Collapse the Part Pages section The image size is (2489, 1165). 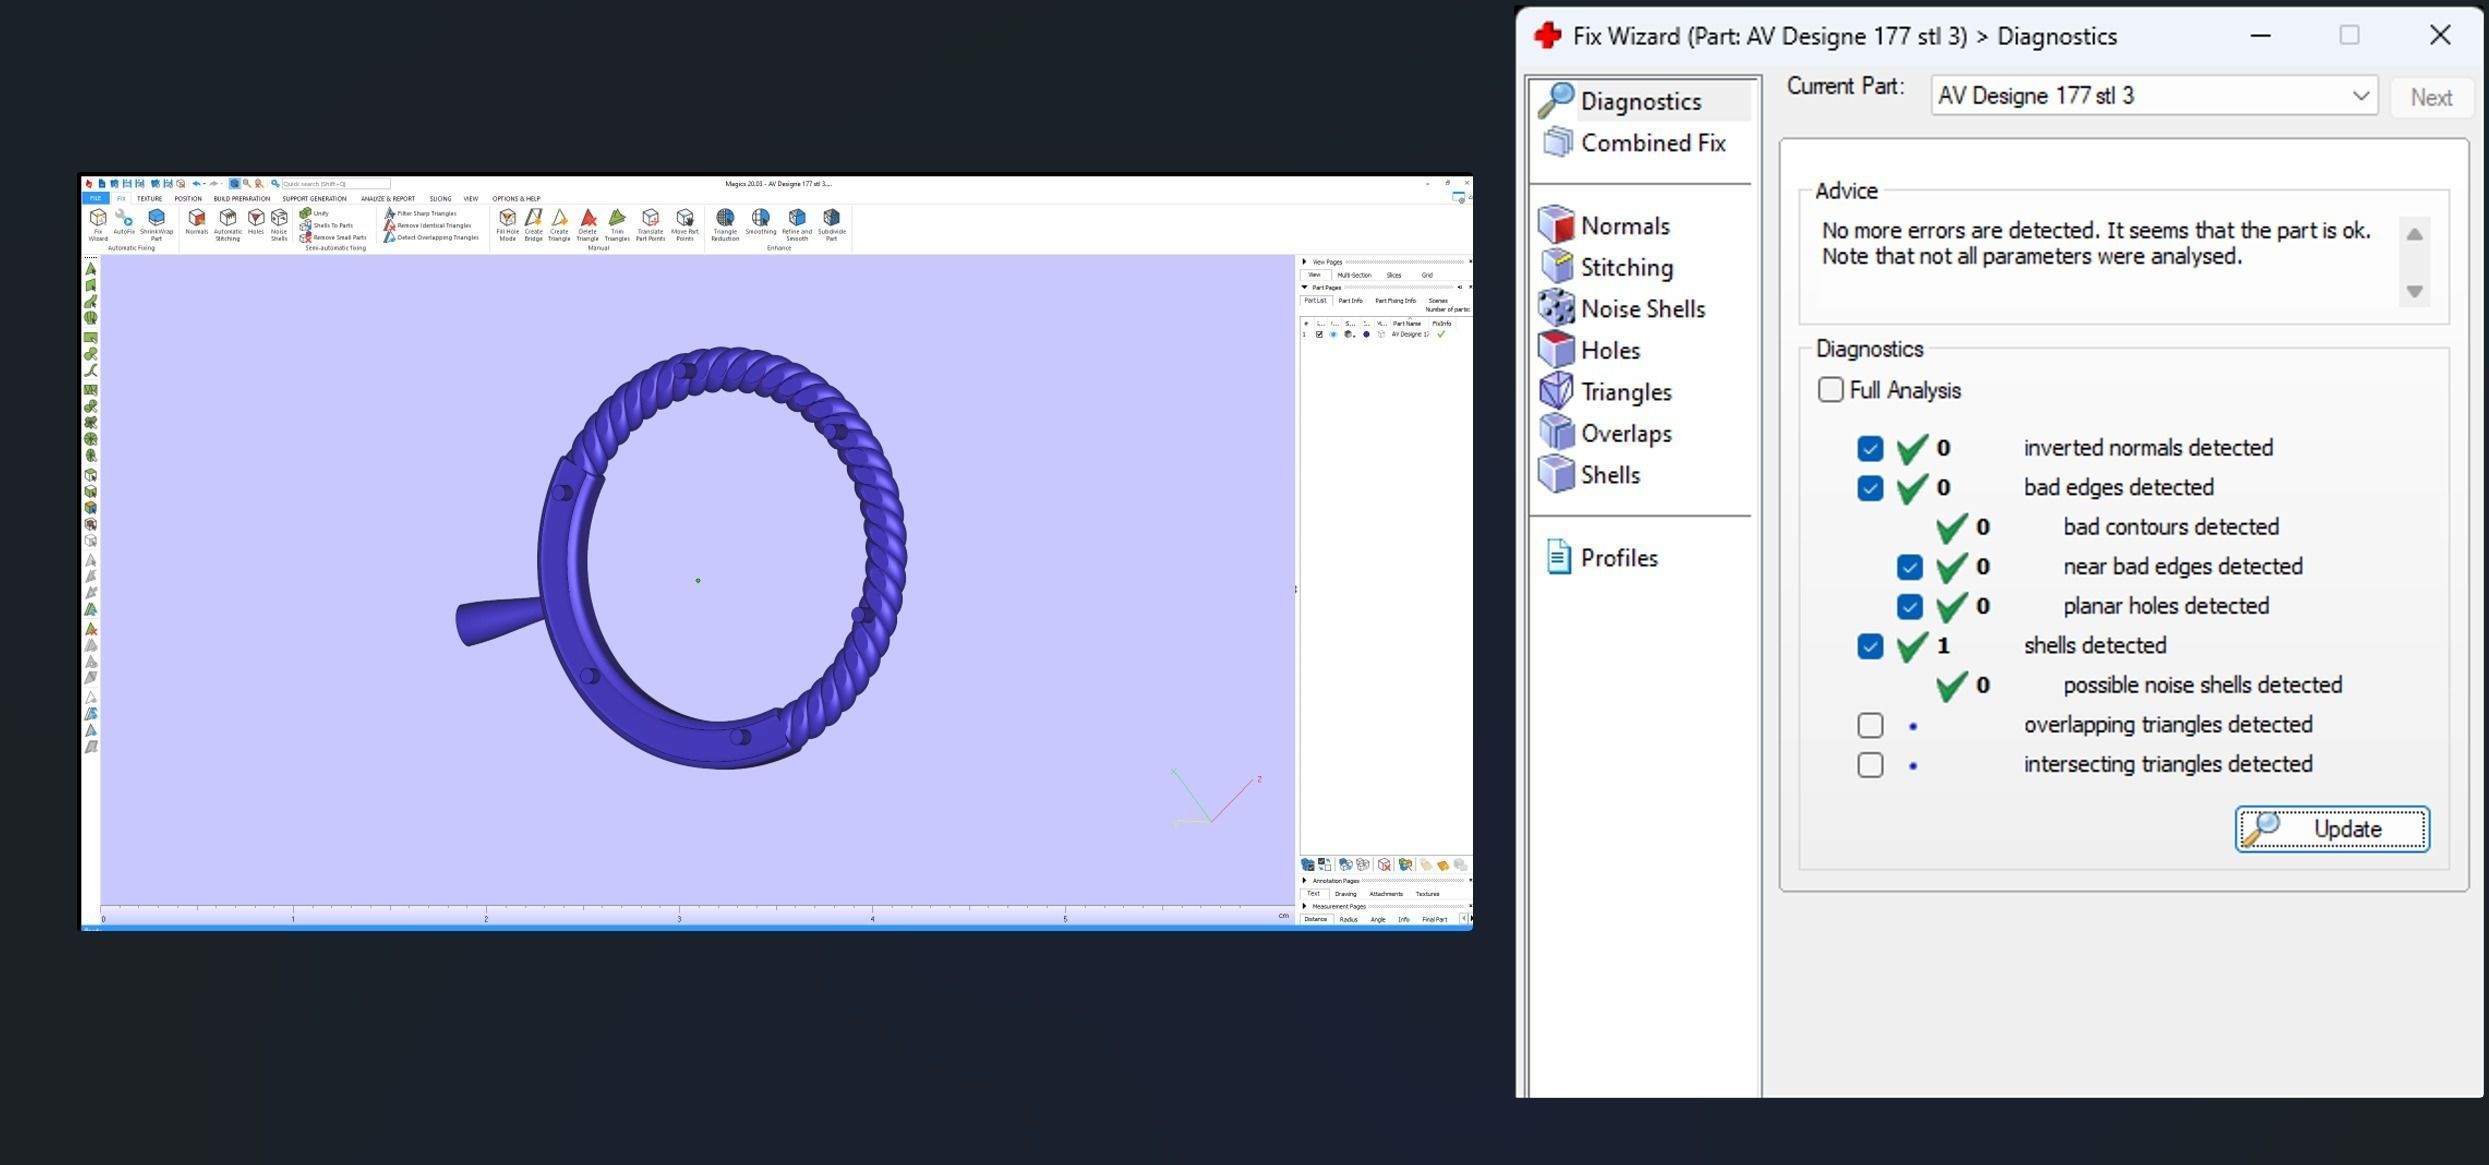pos(1305,287)
